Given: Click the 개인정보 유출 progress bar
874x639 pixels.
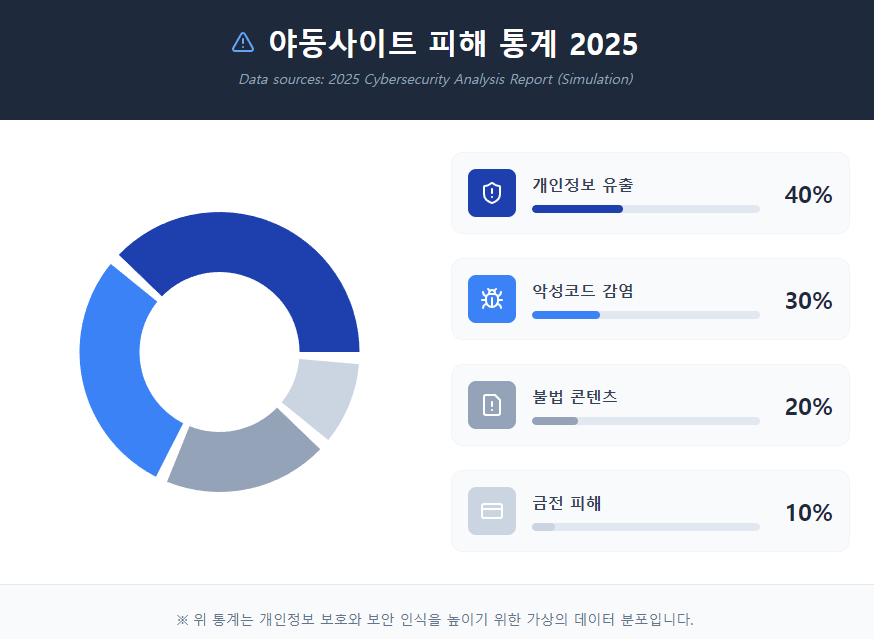Looking at the screenshot, I should 645,209.
